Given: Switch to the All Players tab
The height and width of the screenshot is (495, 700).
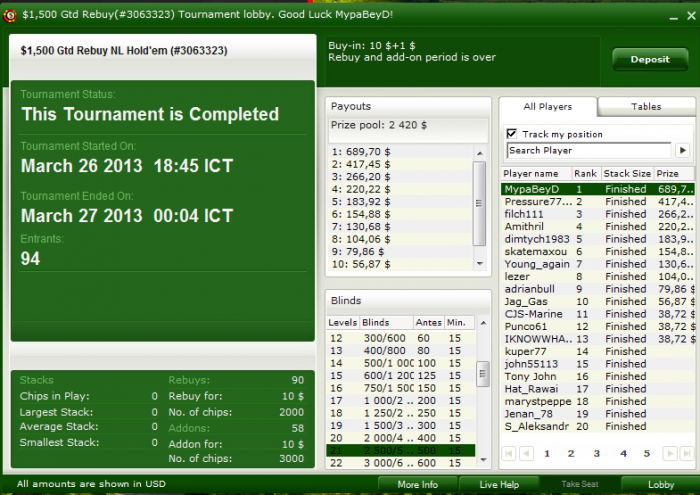Looking at the screenshot, I should tap(548, 107).
